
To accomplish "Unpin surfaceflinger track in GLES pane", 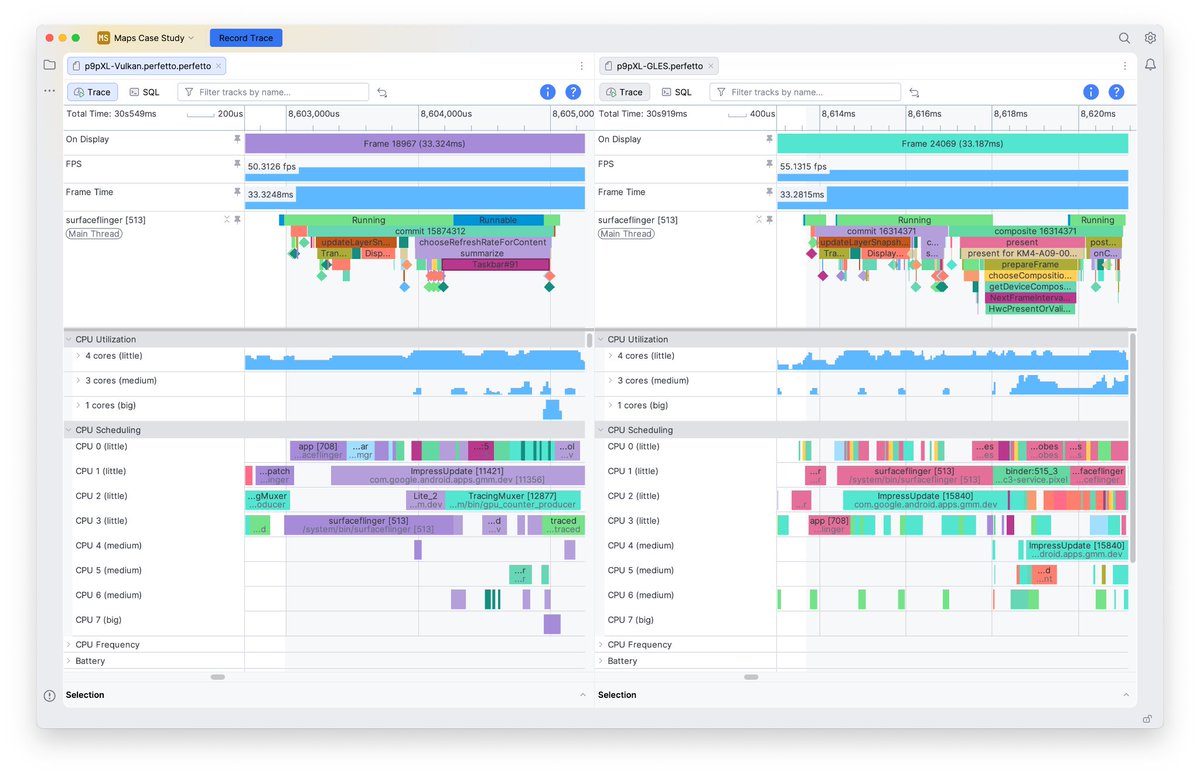I will coord(769,219).
